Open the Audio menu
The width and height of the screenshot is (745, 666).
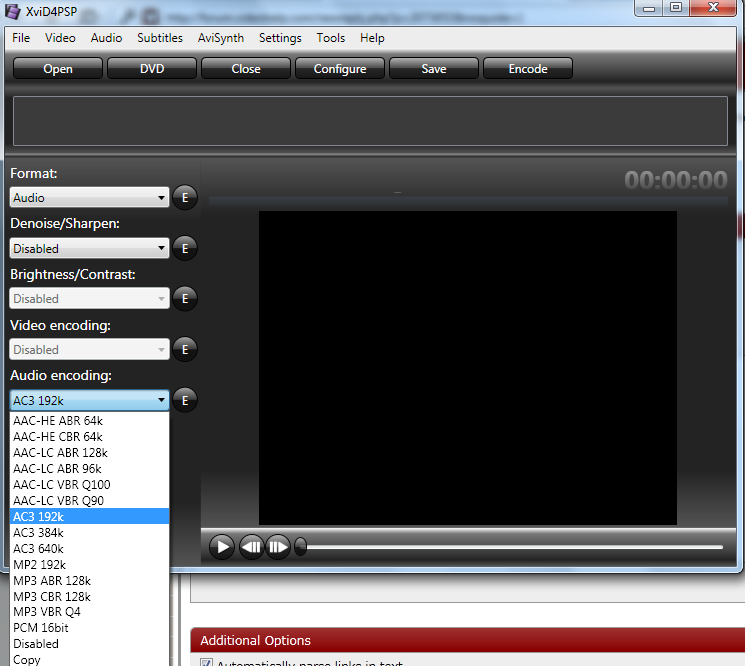(106, 38)
